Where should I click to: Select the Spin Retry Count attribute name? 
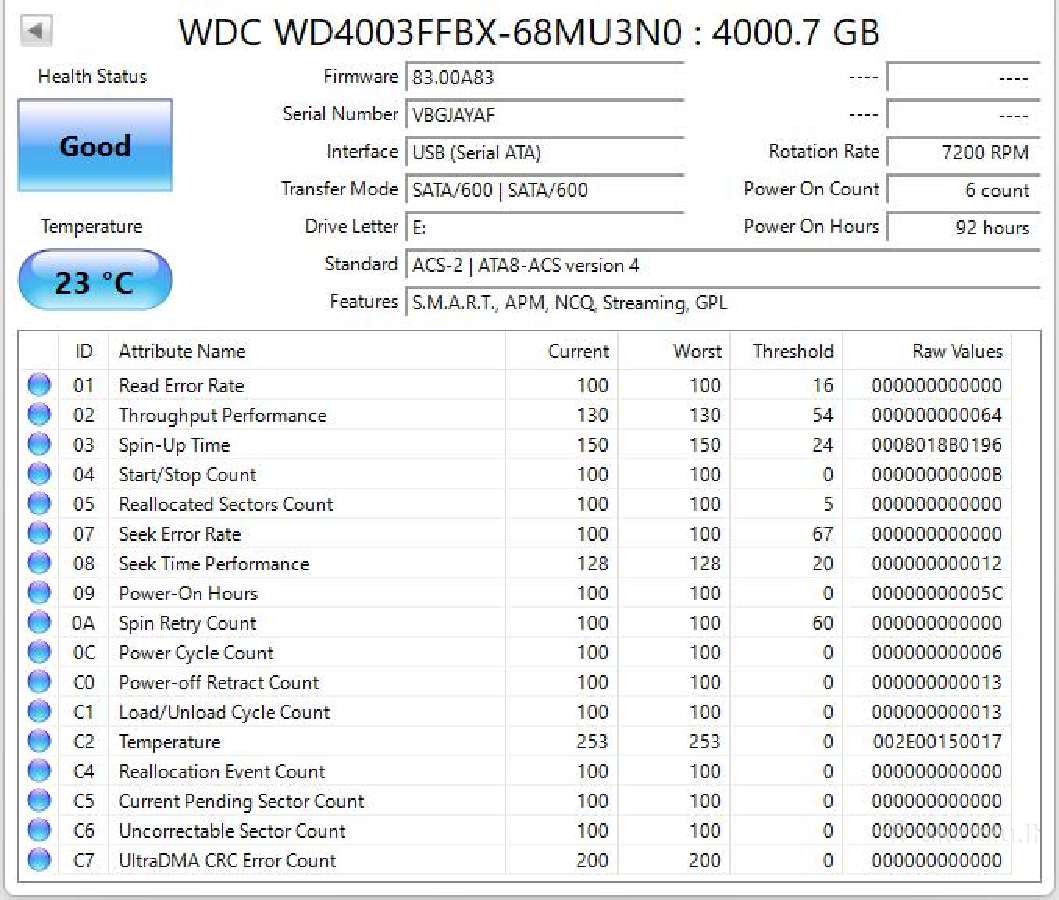click(187, 623)
